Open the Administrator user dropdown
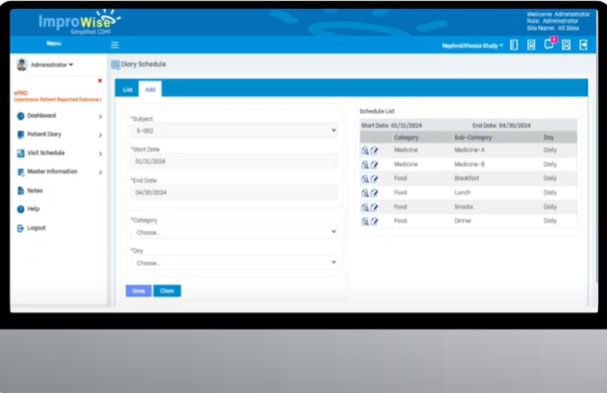 coord(52,65)
